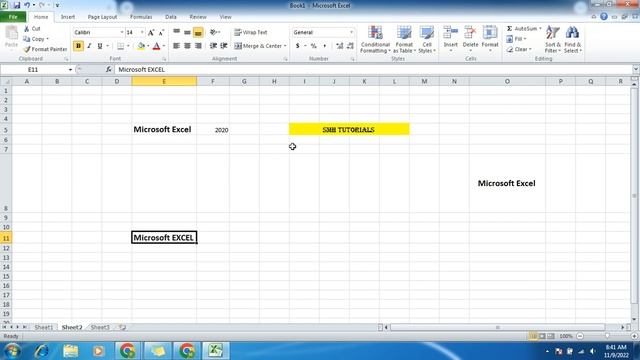Toggle align text left button
Screen dimensions: 640x360
point(176,46)
